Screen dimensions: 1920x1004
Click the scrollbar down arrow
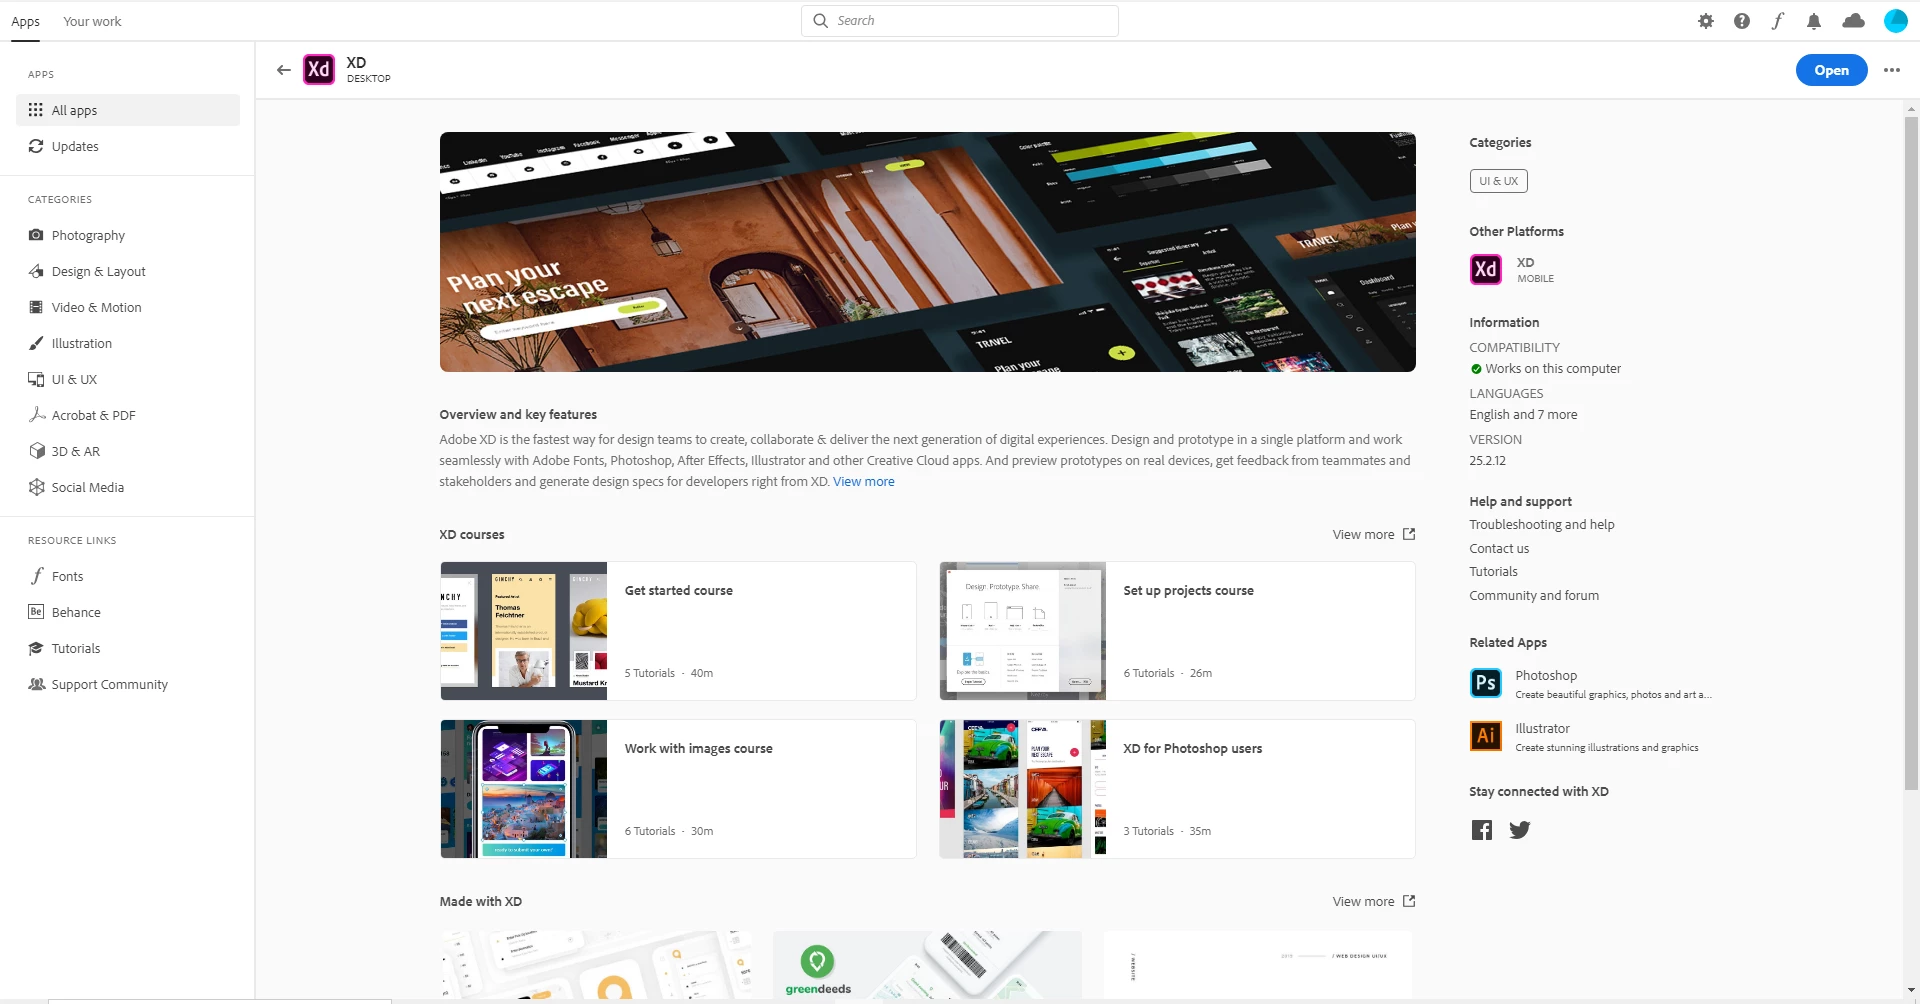click(1911, 990)
